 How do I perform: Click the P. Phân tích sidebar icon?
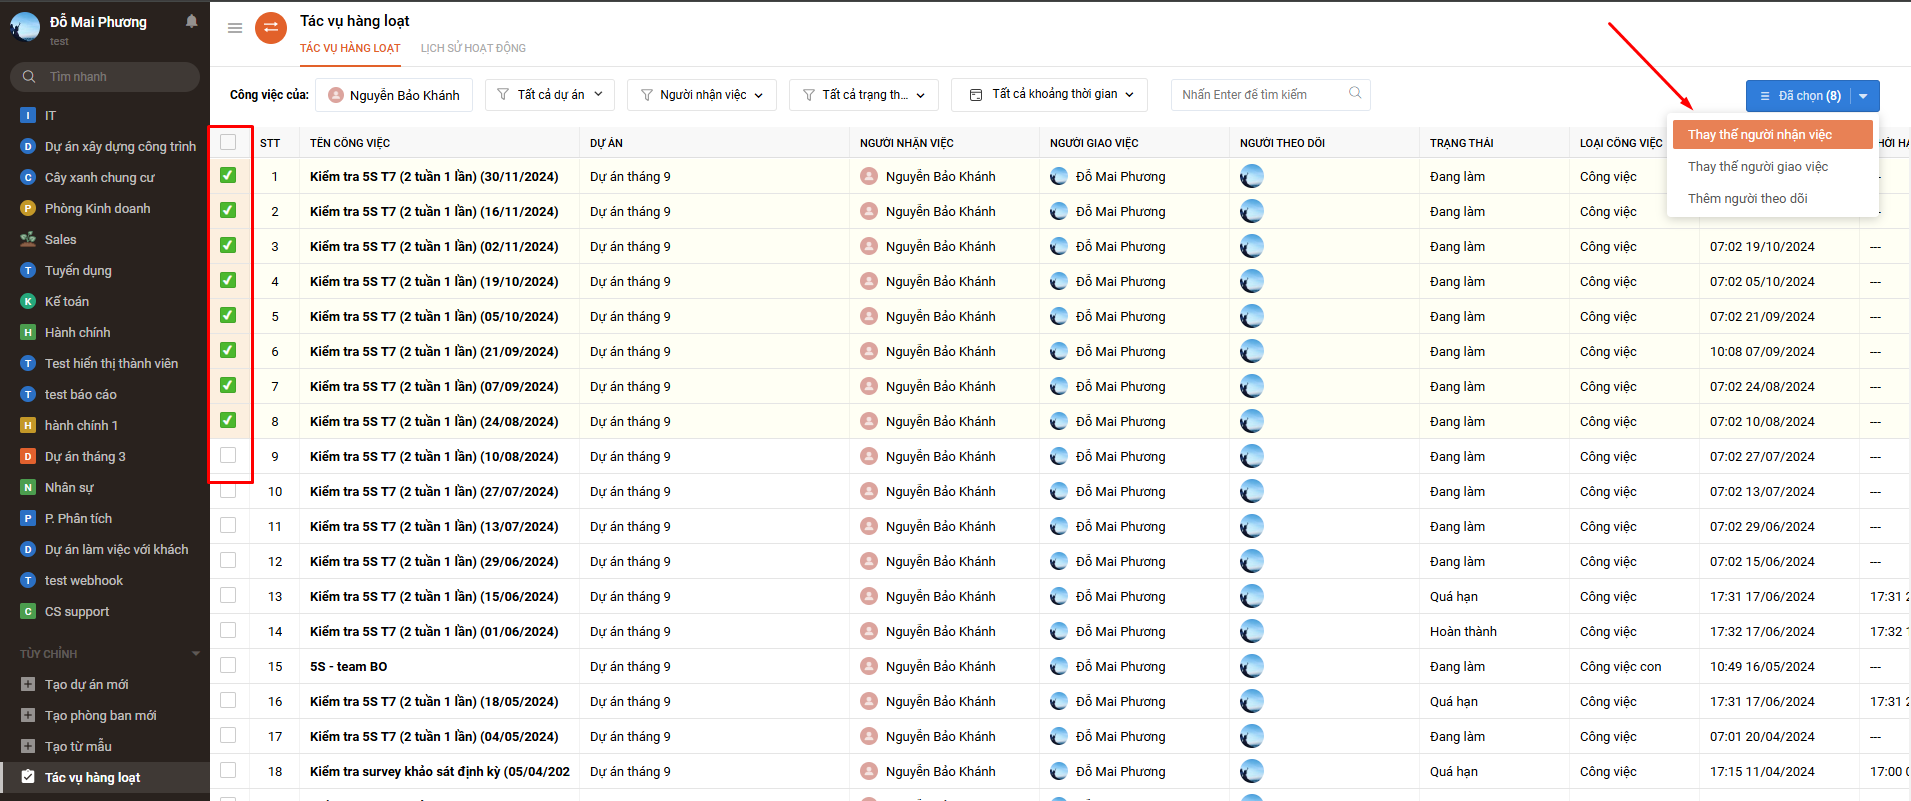click(28, 518)
